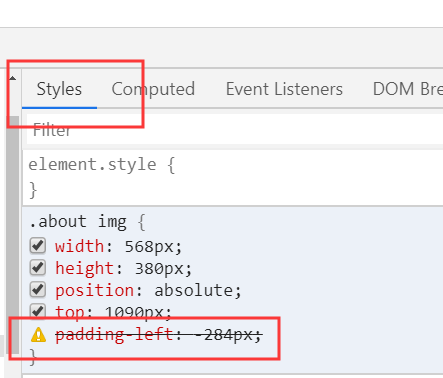
Task: Click the padding-left property name
Action: 114,334
